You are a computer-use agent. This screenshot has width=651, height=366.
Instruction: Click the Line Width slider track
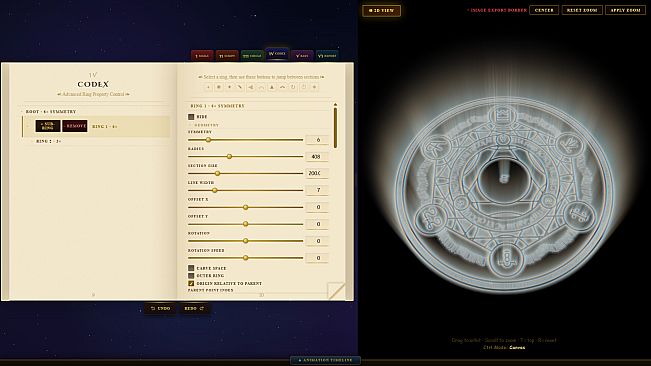point(245,190)
